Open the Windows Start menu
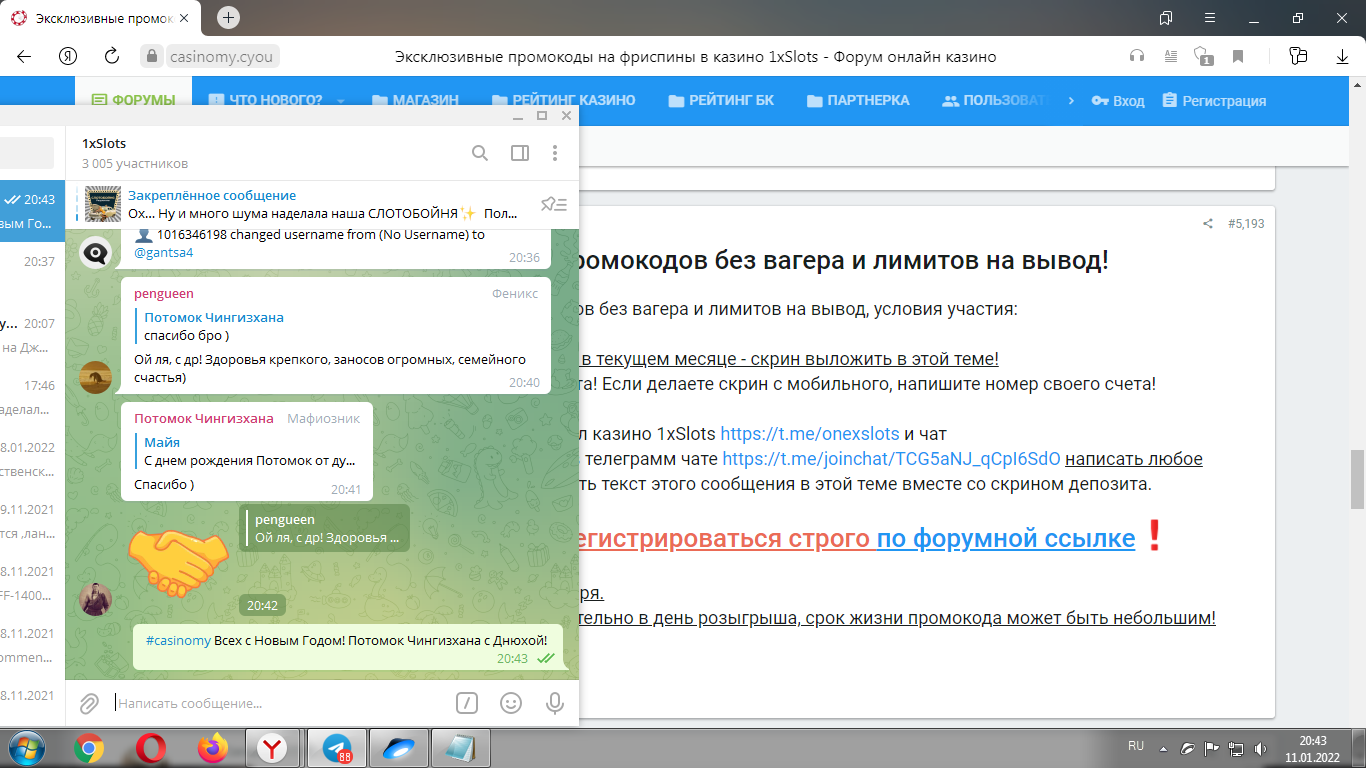1366x768 pixels. tap(26, 748)
